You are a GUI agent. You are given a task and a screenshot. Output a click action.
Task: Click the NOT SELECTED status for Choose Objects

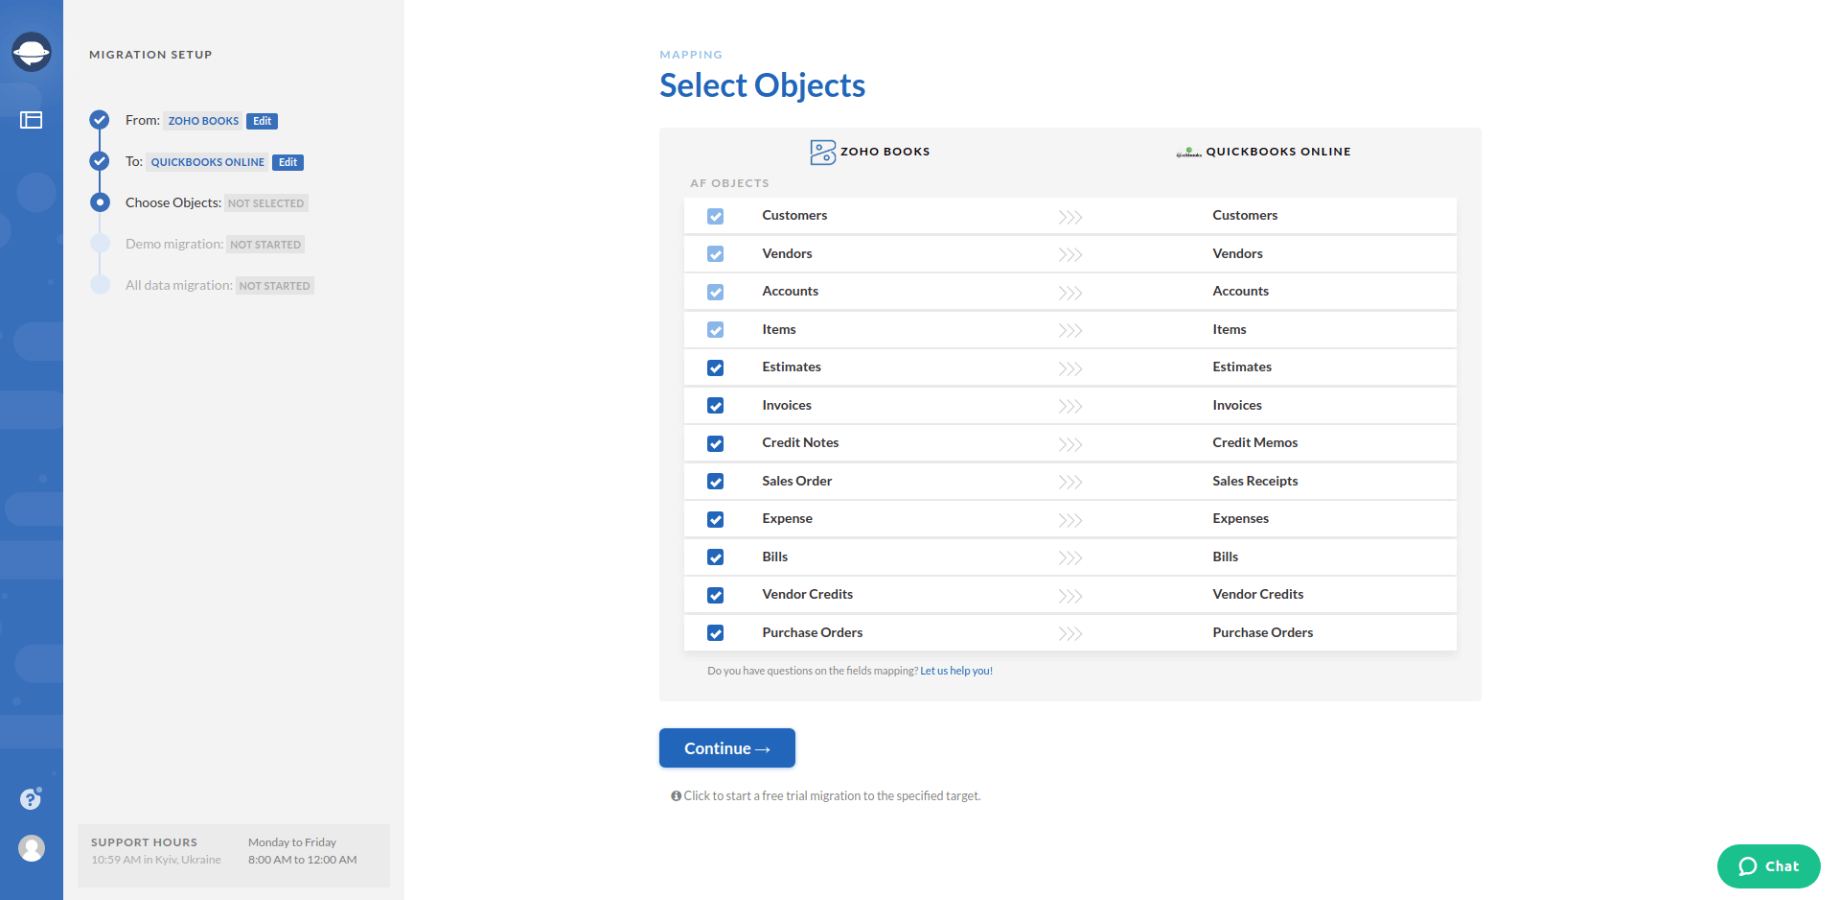(266, 203)
